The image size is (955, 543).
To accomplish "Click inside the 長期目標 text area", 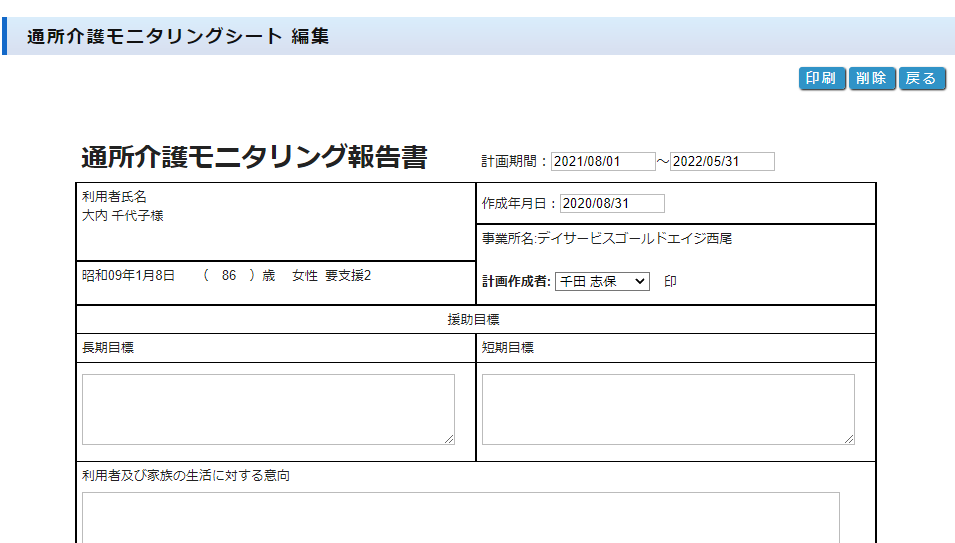I will (x=268, y=409).
